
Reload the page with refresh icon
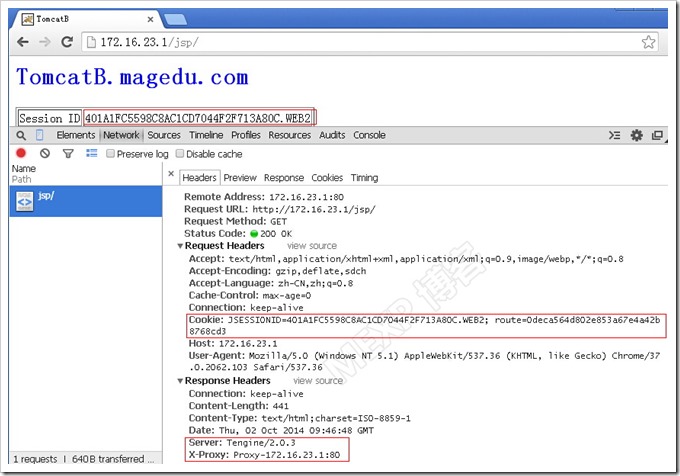click(67, 42)
